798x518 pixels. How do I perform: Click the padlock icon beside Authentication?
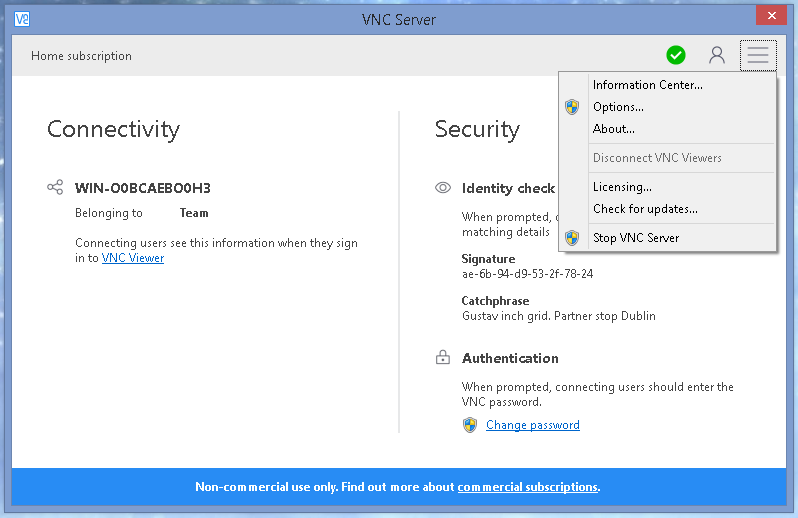(x=443, y=358)
